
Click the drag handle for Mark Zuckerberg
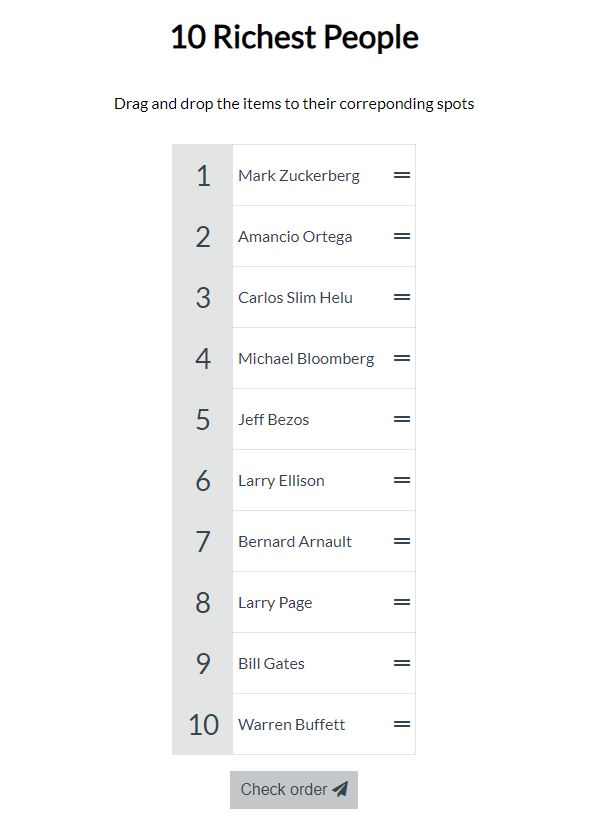coord(402,175)
